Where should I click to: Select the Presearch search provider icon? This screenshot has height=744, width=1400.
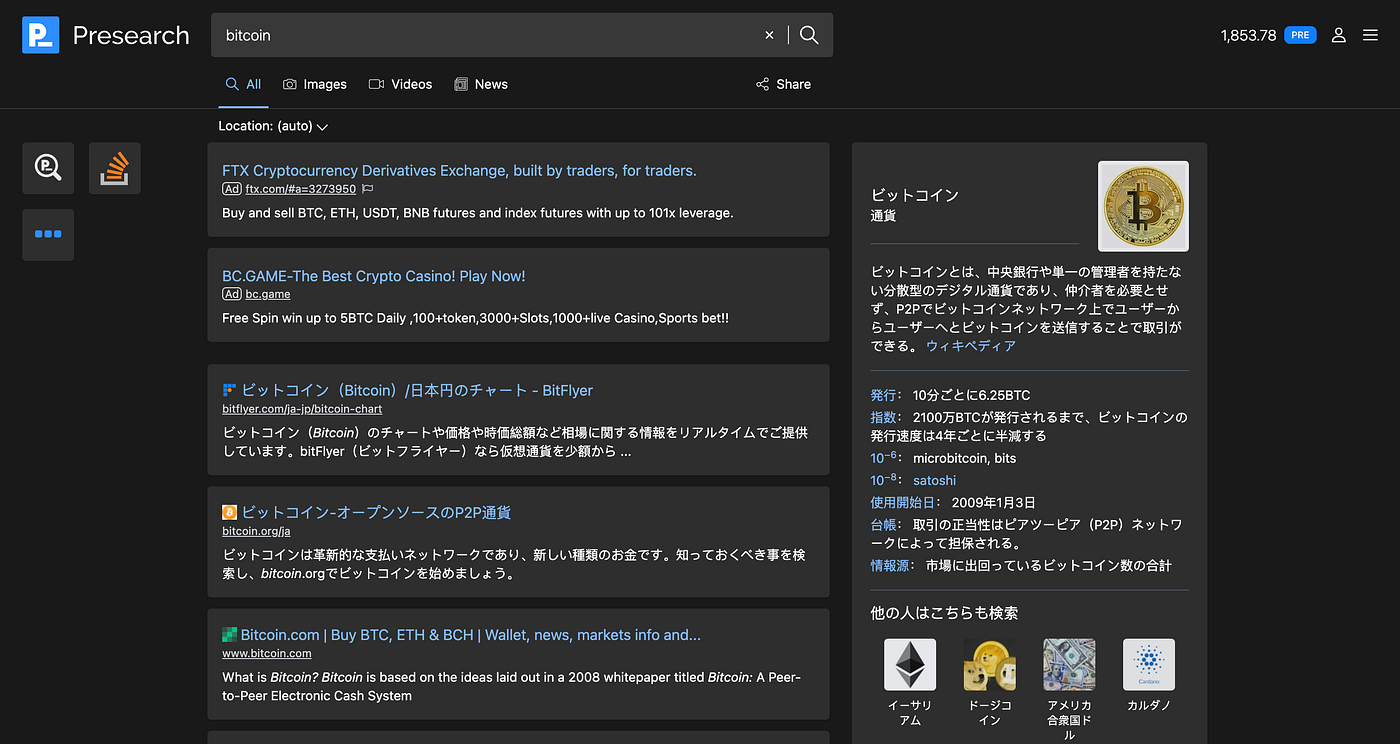point(48,168)
